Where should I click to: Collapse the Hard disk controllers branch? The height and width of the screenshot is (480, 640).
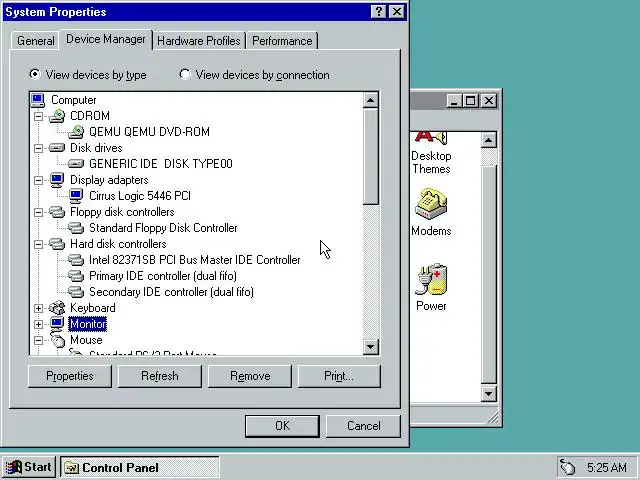(x=38, y=244)
